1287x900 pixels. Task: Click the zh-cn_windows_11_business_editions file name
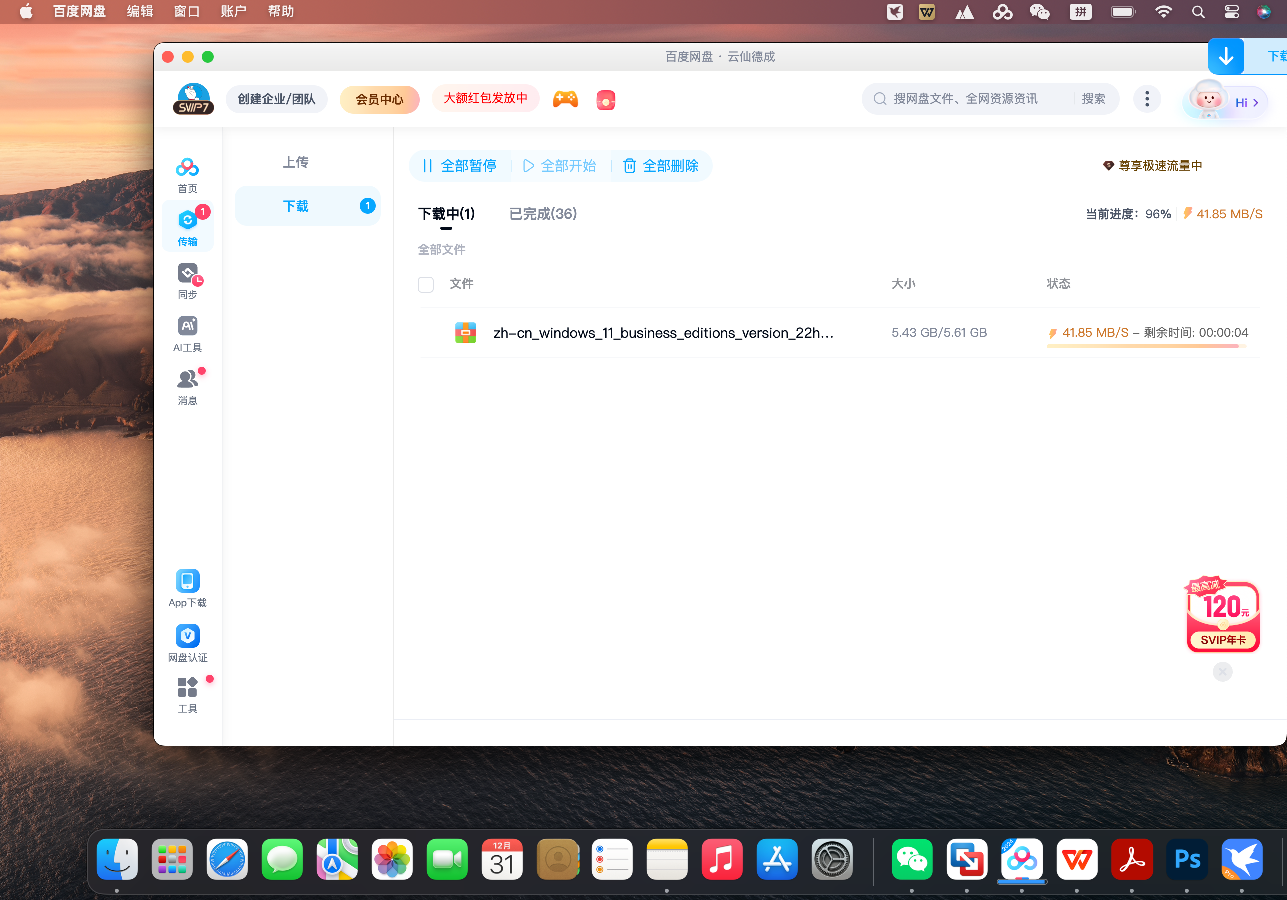tap(663, 333)
